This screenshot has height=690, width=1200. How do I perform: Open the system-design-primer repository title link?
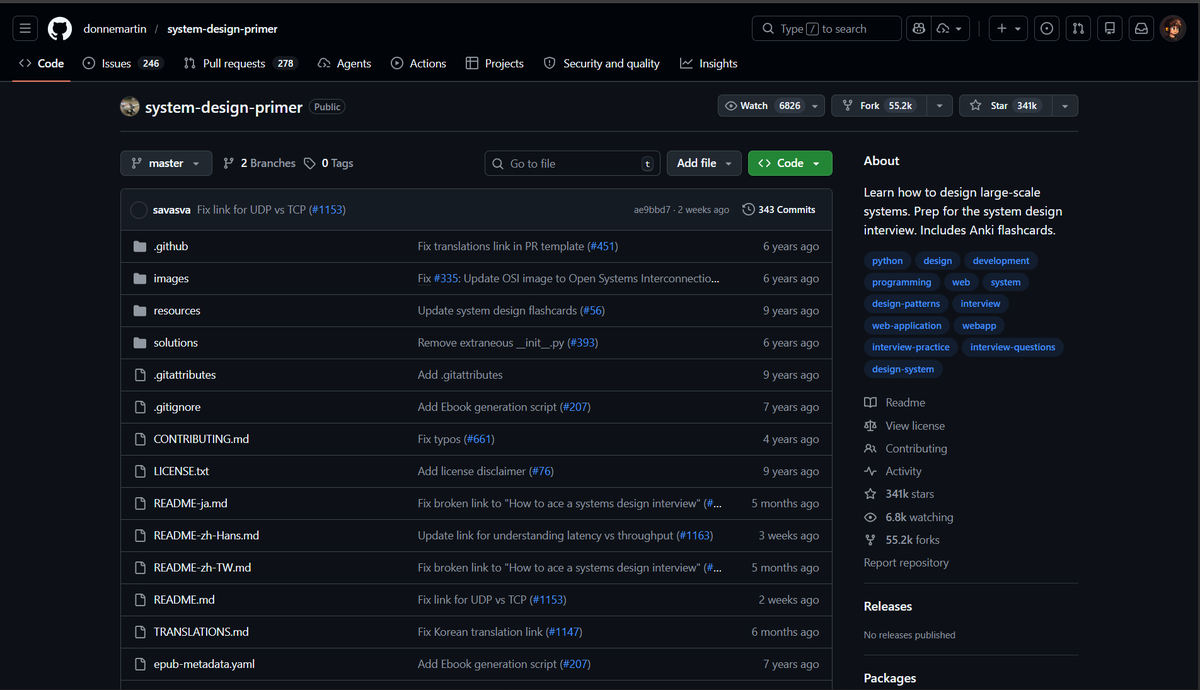[224, 107]
